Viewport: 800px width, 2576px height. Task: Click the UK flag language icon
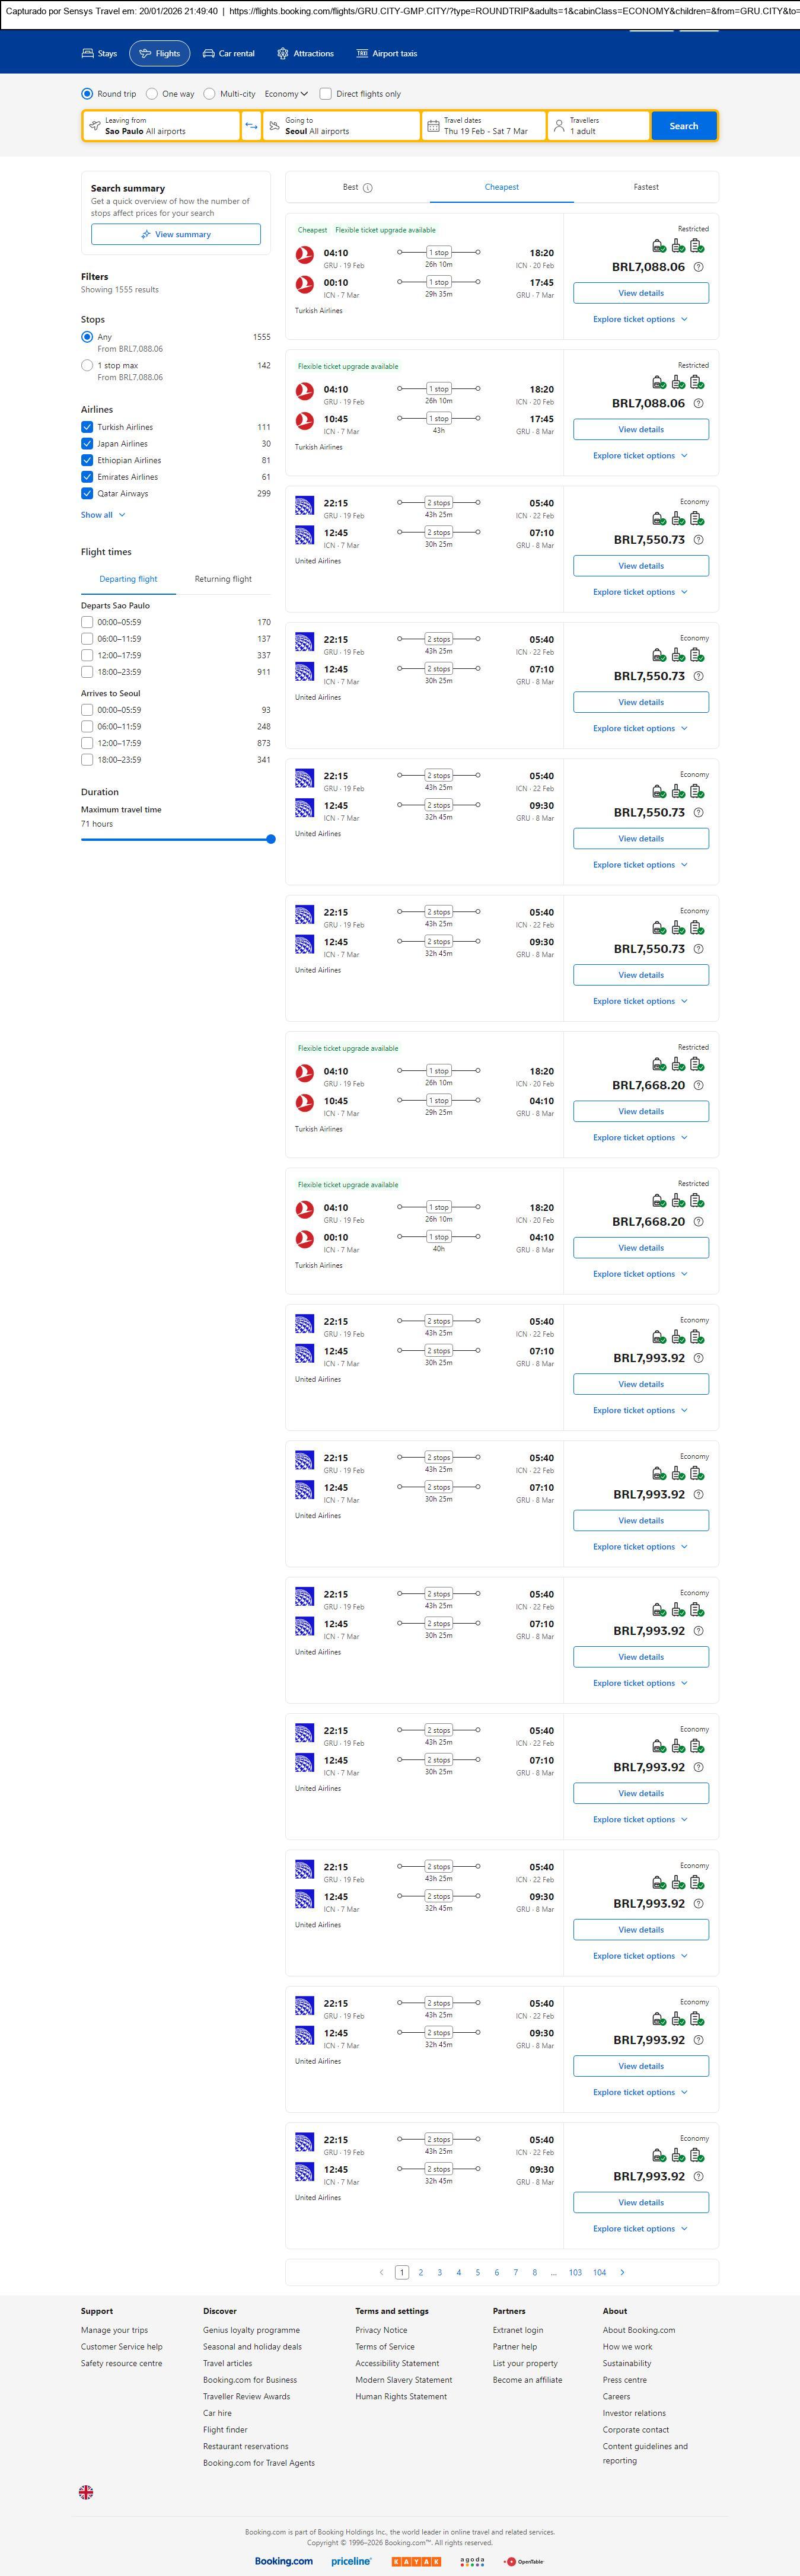click(86, 2492)
